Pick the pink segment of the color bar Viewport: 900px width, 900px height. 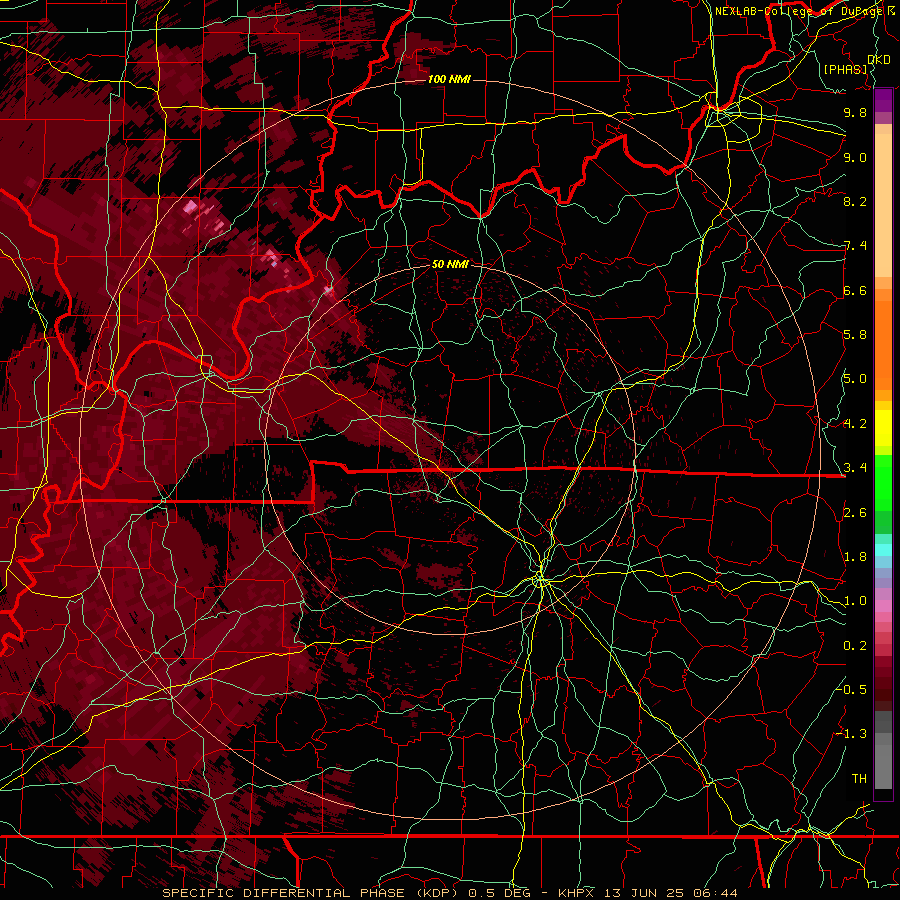tap(883, 606)
